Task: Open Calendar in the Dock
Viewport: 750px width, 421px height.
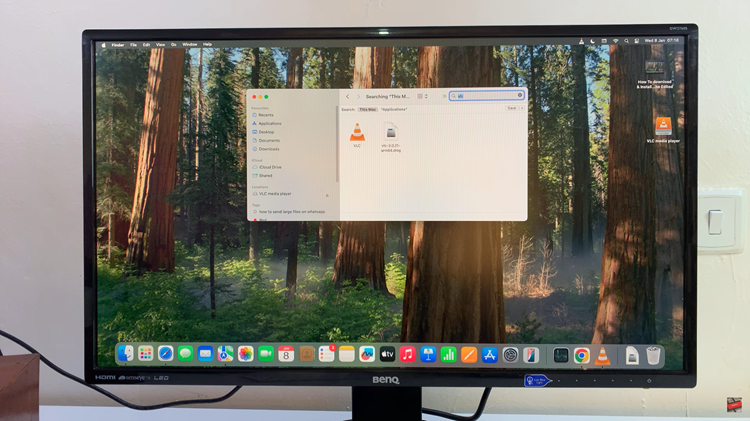Action: 286,354
